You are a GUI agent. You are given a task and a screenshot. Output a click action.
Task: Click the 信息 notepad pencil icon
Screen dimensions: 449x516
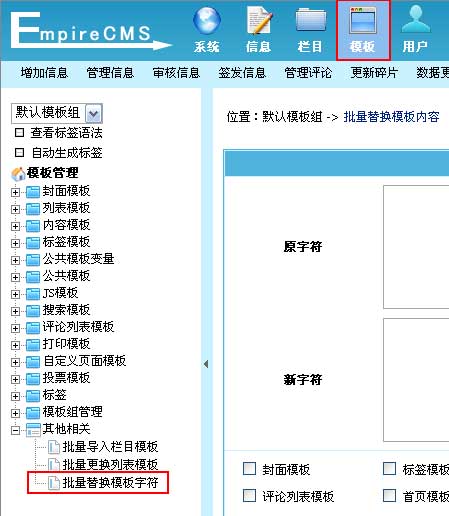[259, 21]
